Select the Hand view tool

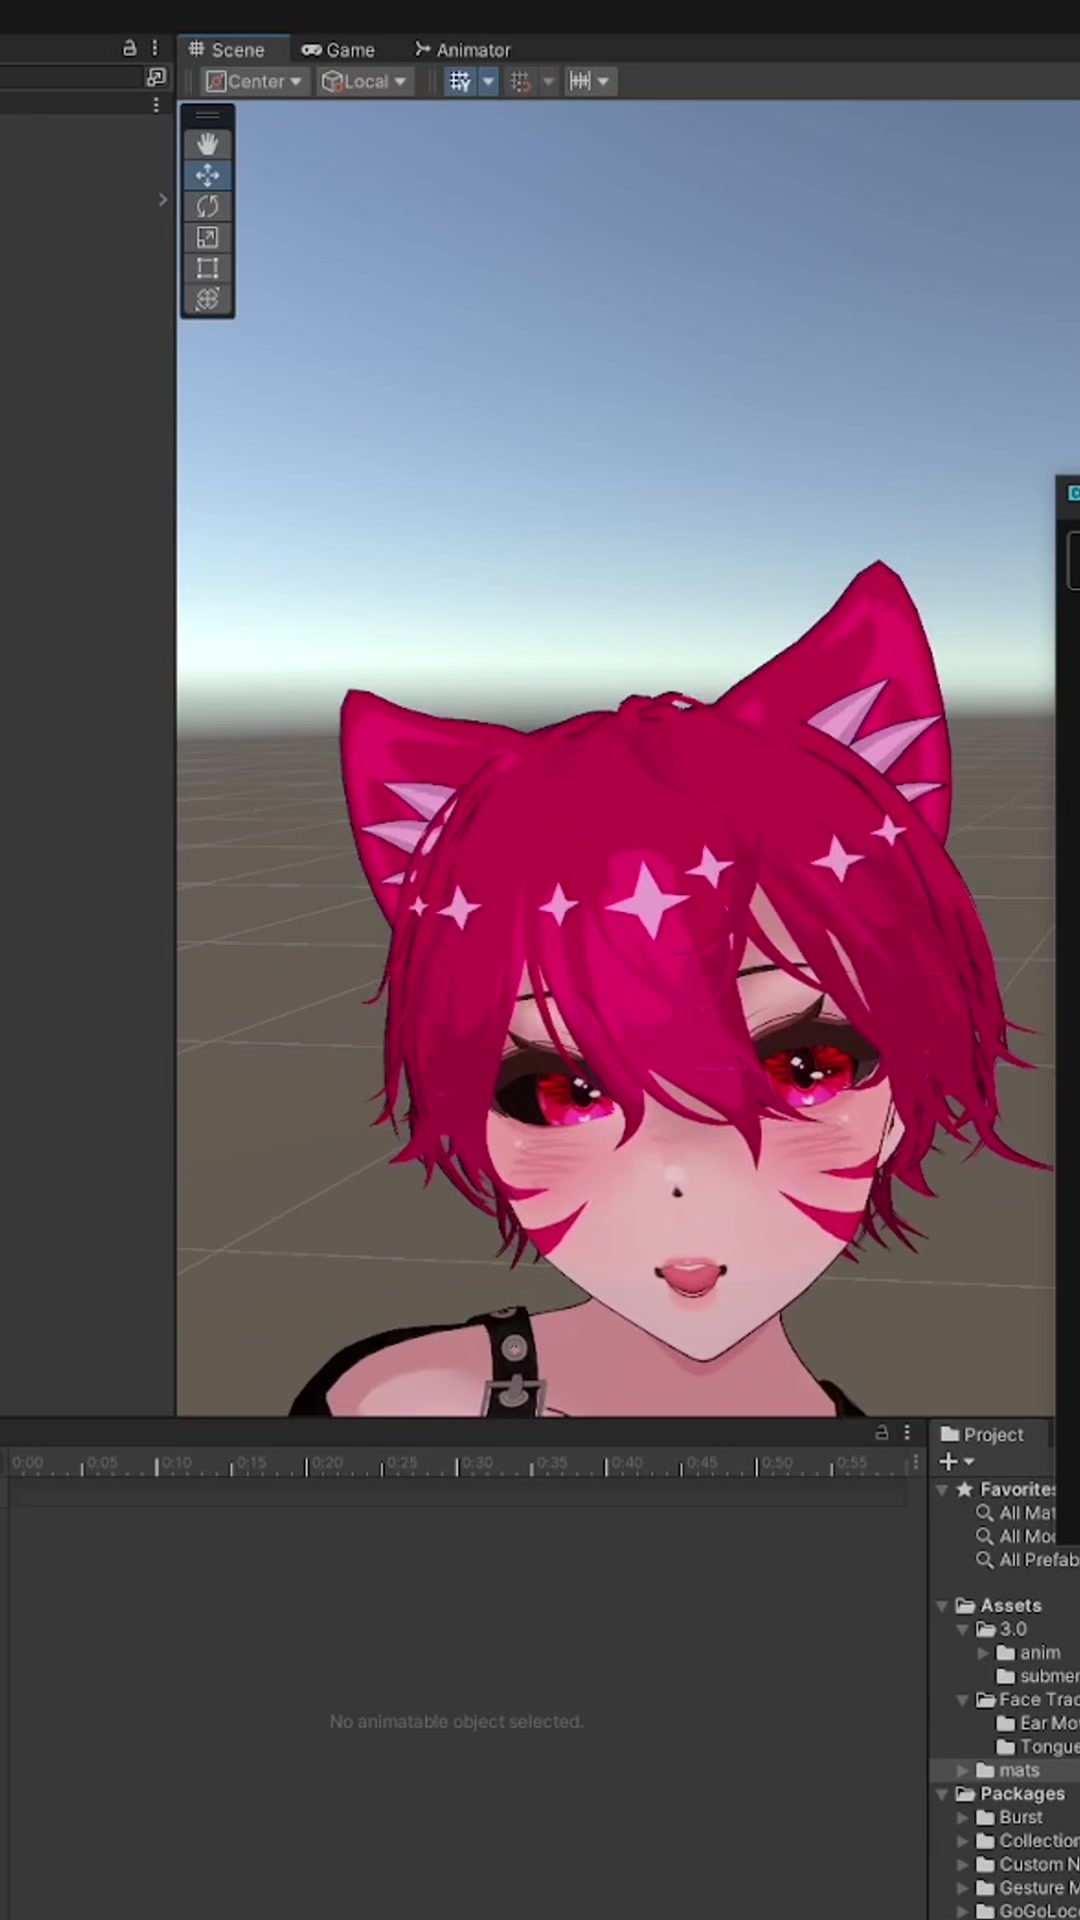pos(207,144)
